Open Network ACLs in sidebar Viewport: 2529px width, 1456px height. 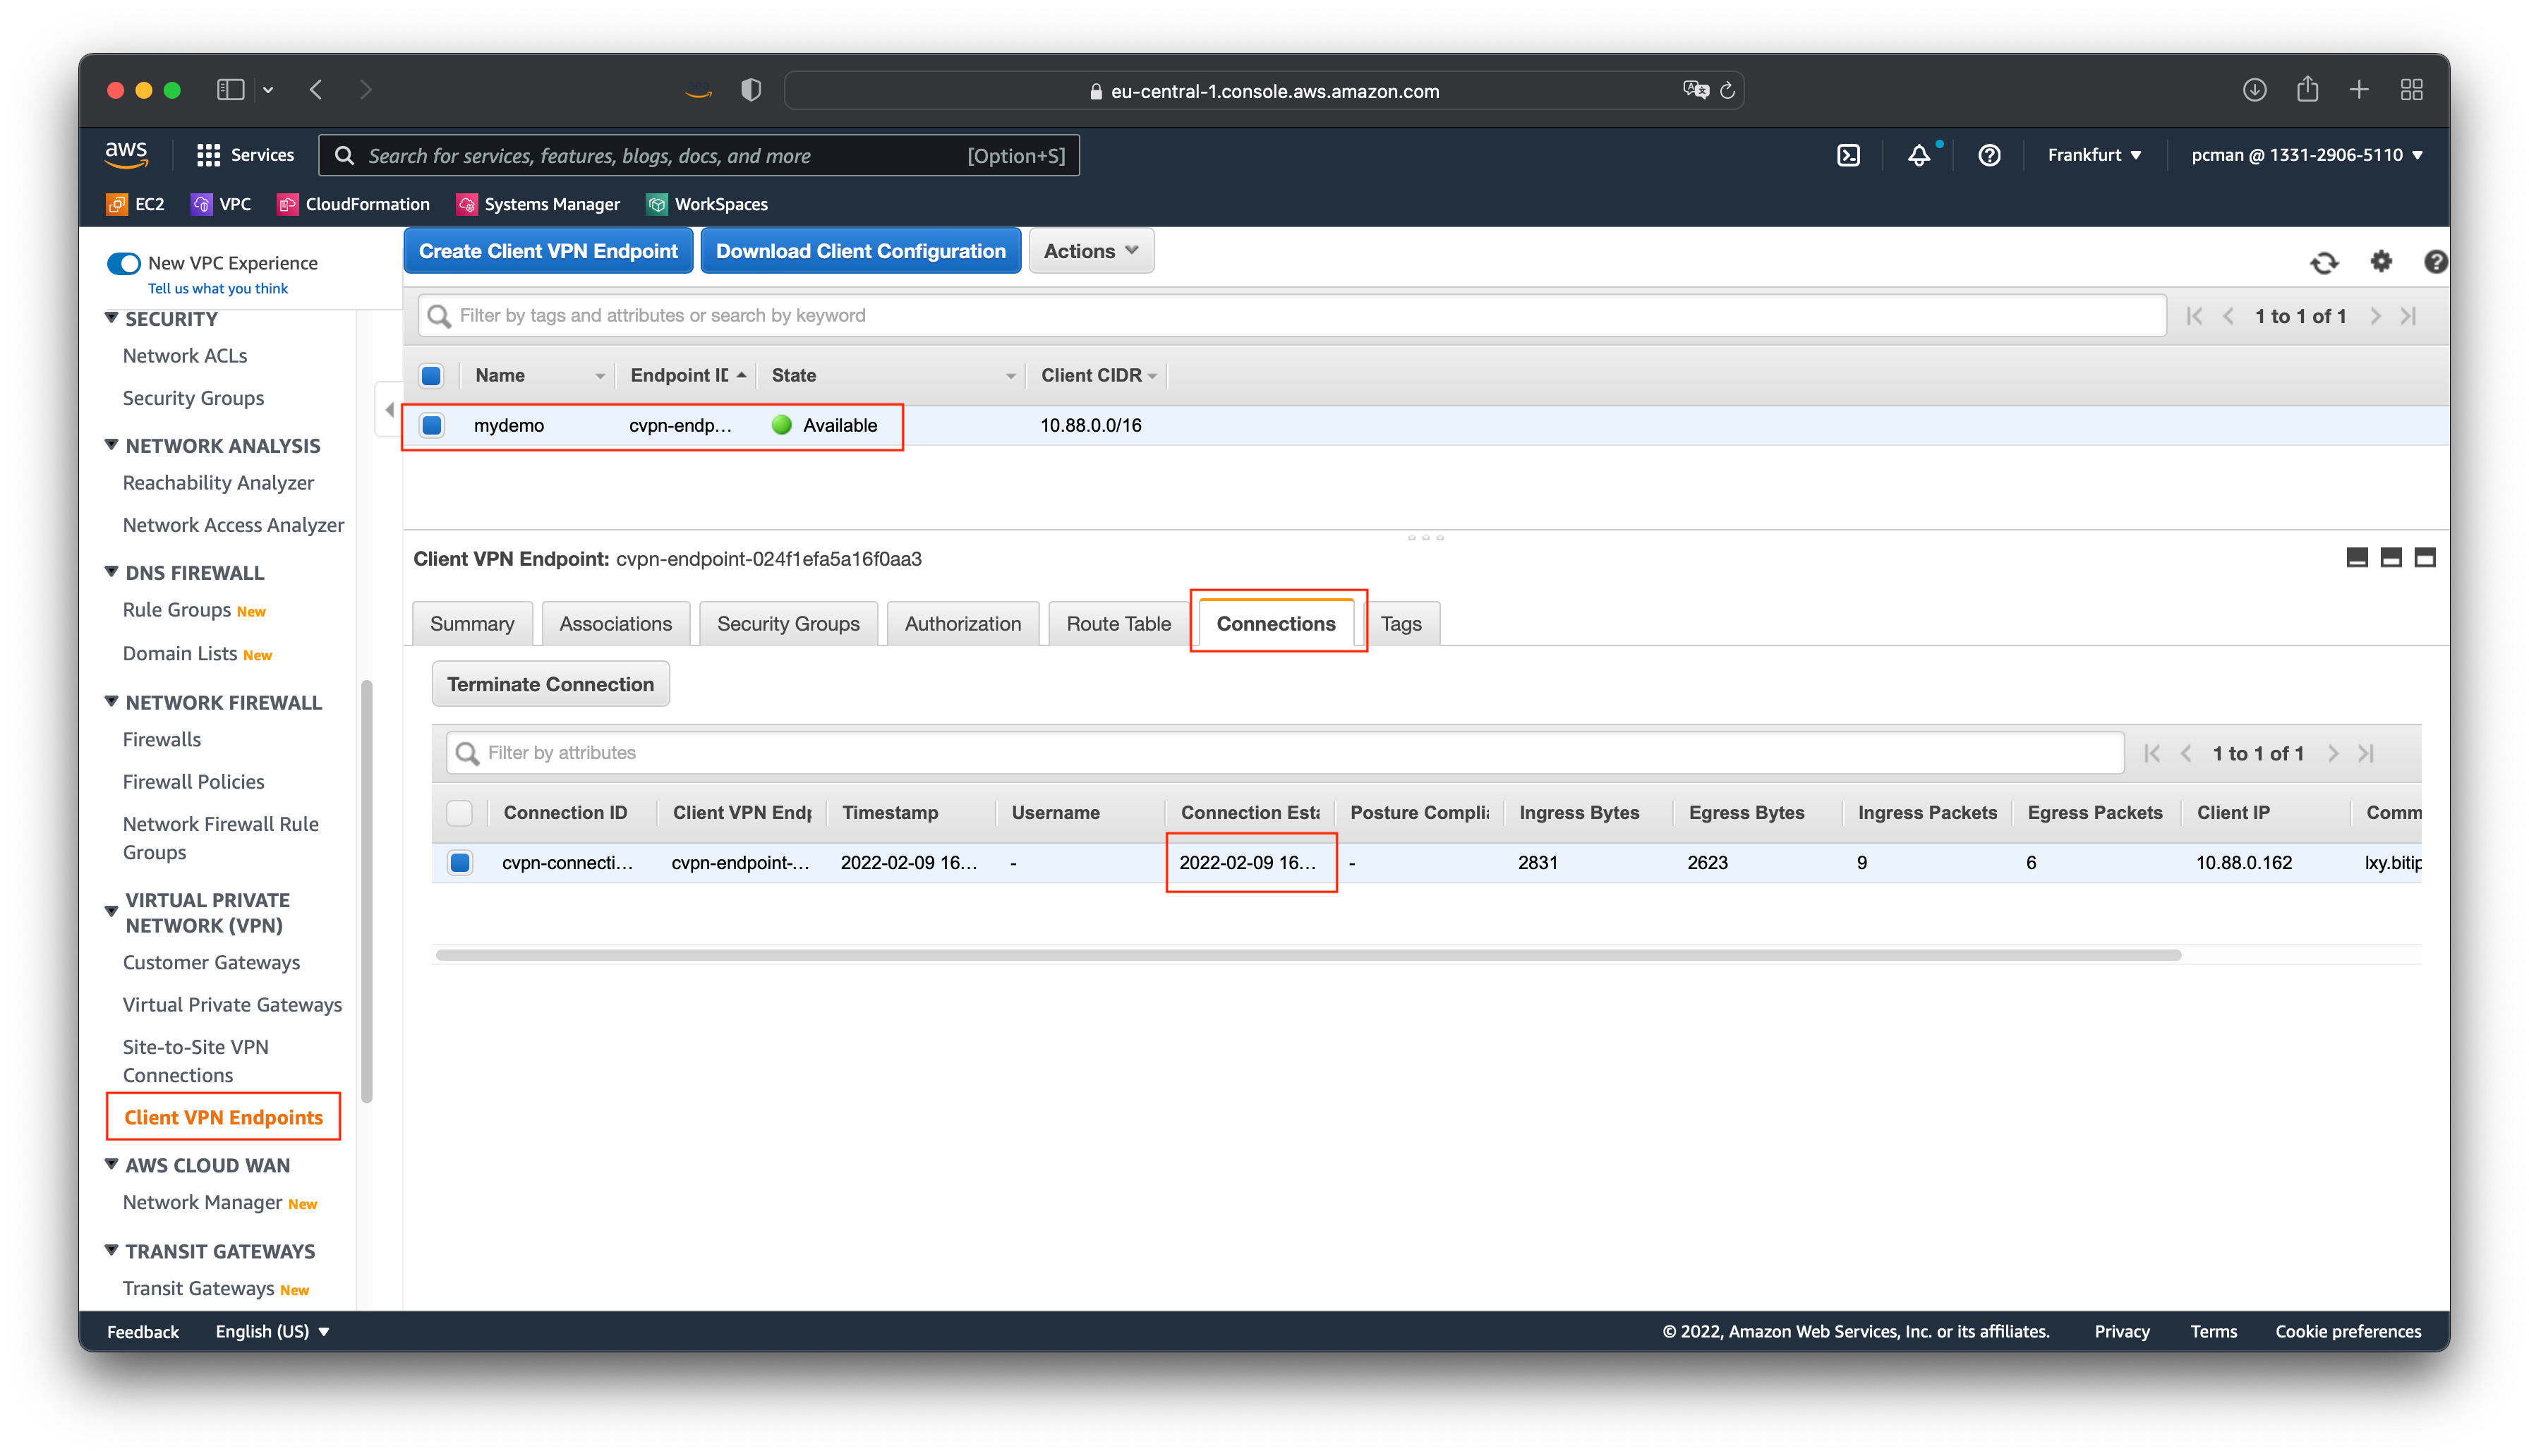point(184,355)
